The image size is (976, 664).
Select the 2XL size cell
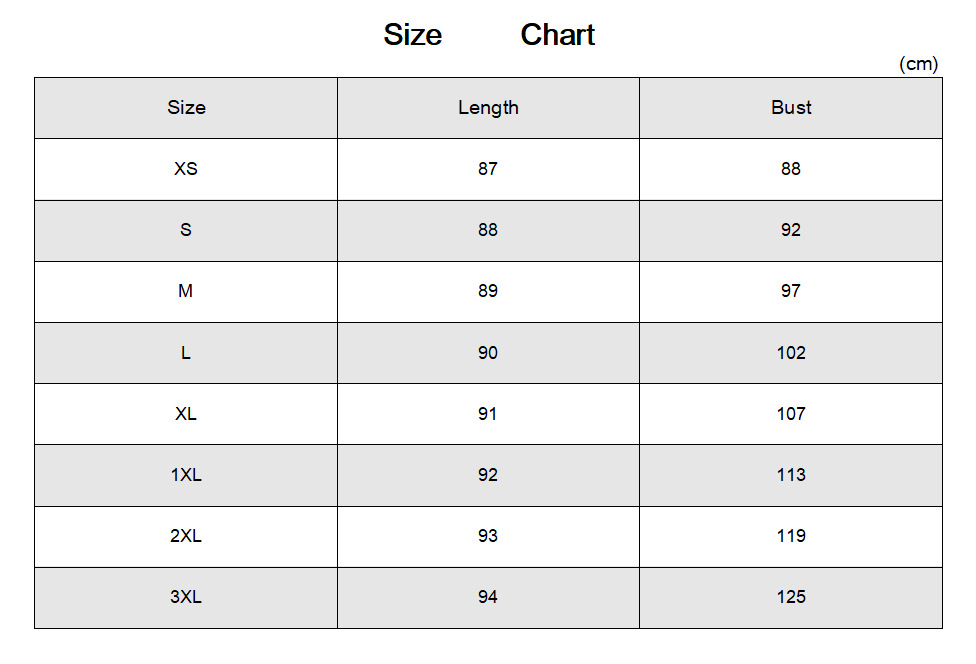point(186,536)
